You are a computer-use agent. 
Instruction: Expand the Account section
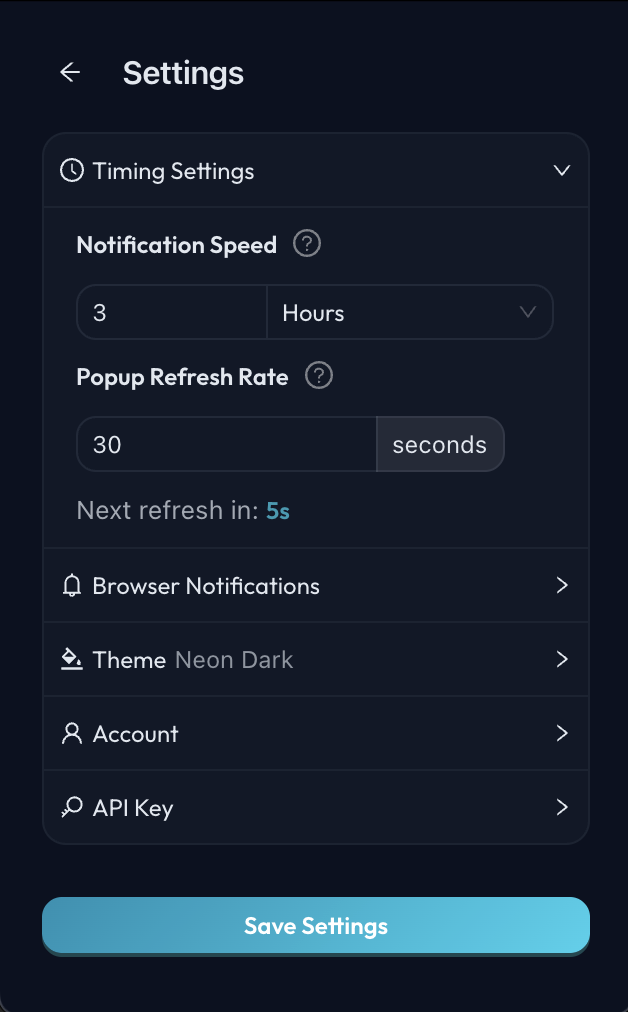561,733
